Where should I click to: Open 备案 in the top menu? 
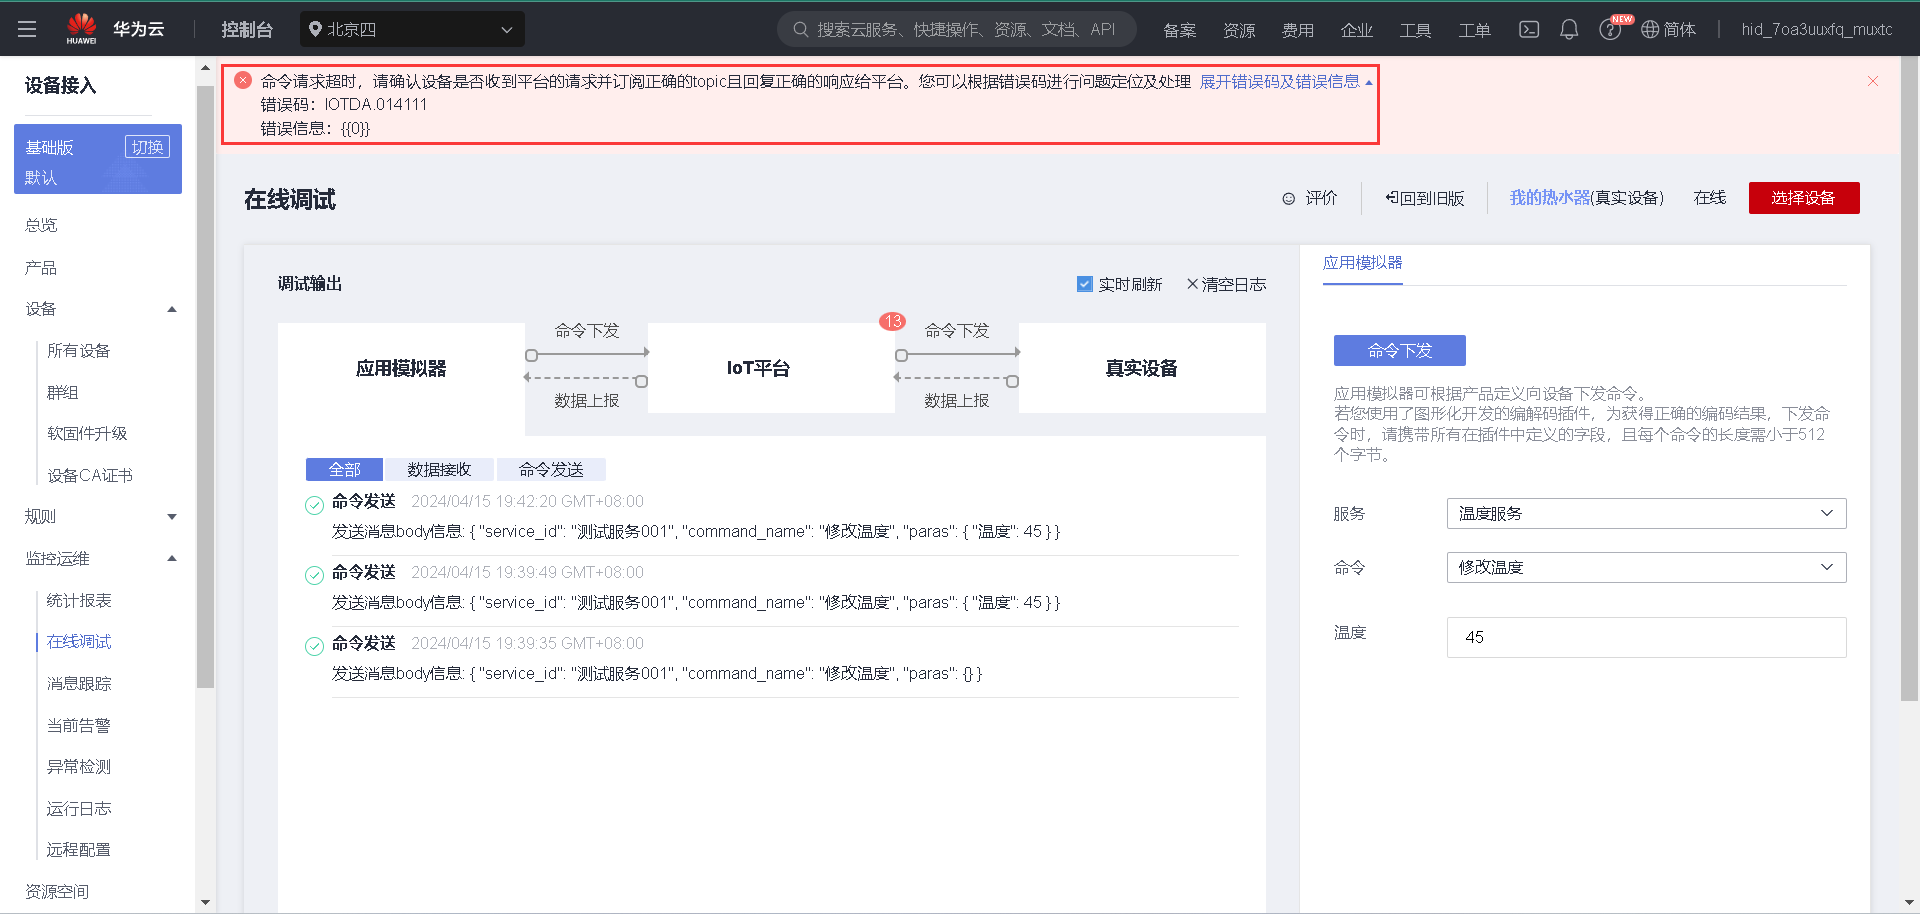[x=1180, y=30]
